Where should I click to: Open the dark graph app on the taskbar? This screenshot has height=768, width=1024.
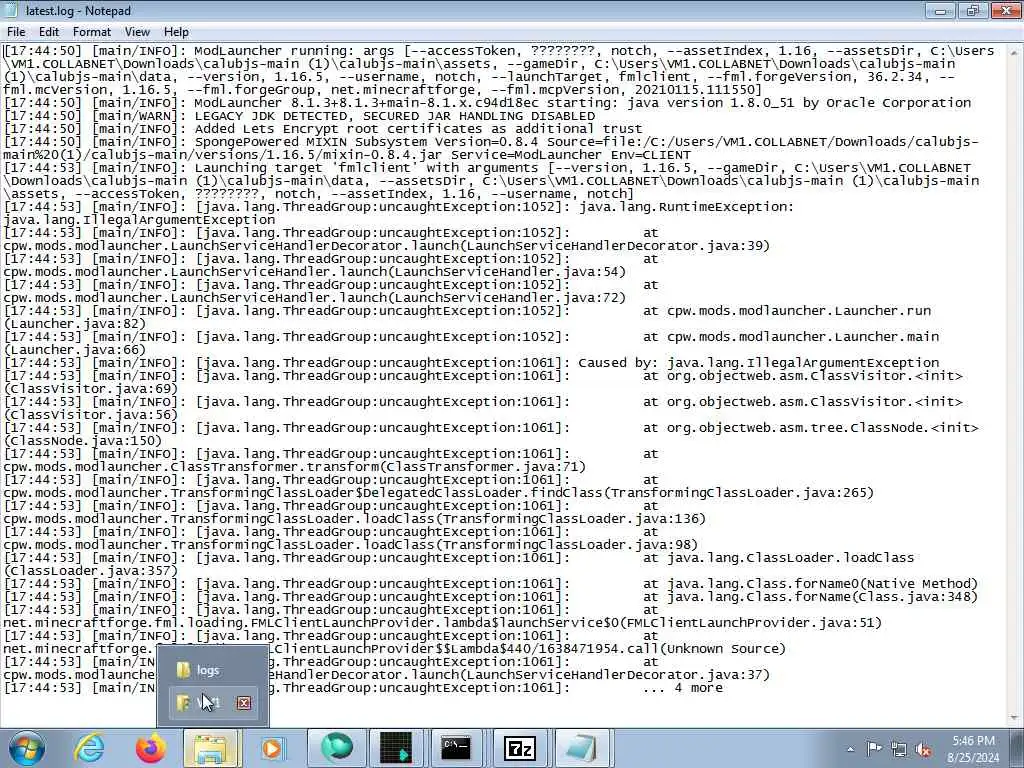click(396, 748)
